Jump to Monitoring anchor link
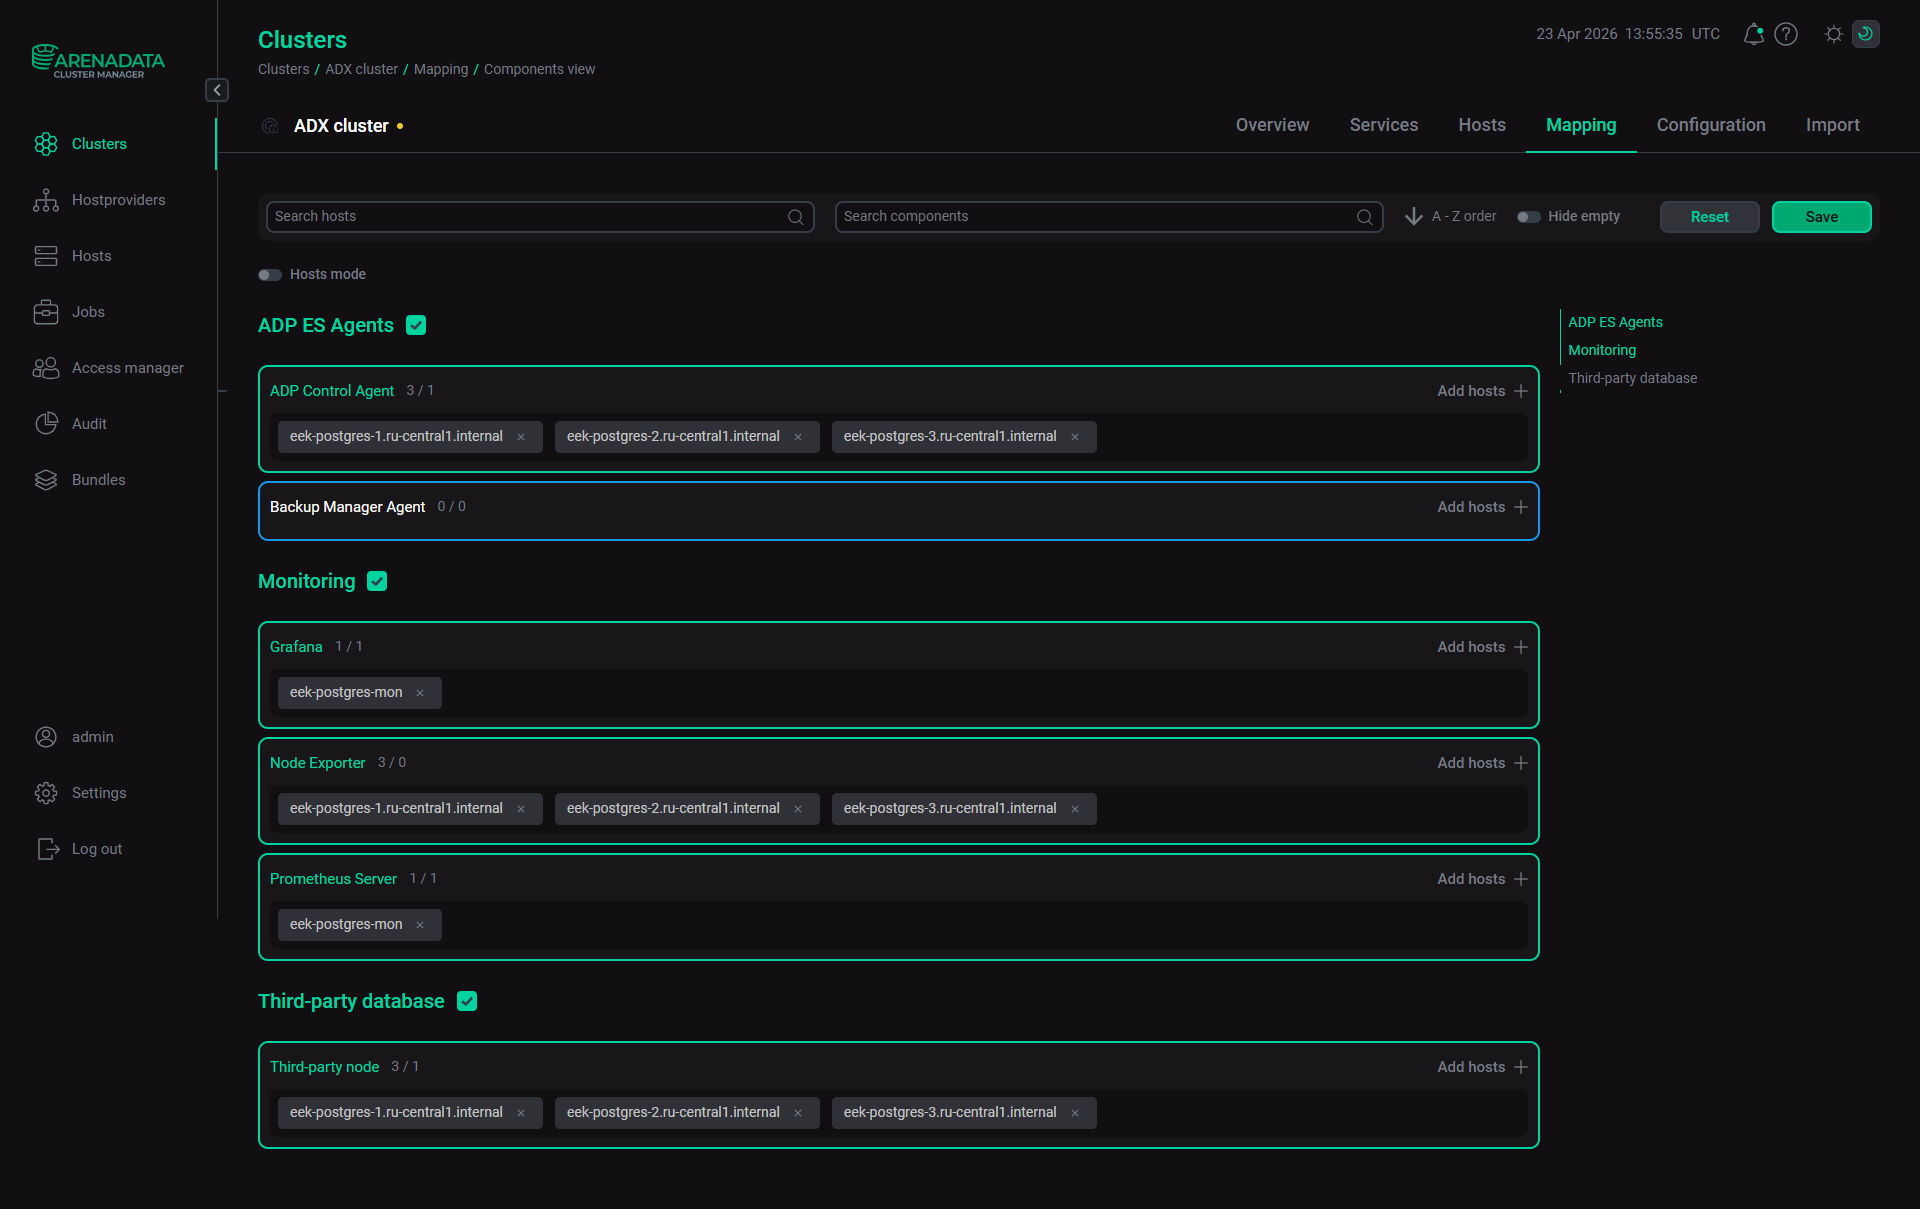The height and width of the screenshot is (1209, 1920). 1602,350
